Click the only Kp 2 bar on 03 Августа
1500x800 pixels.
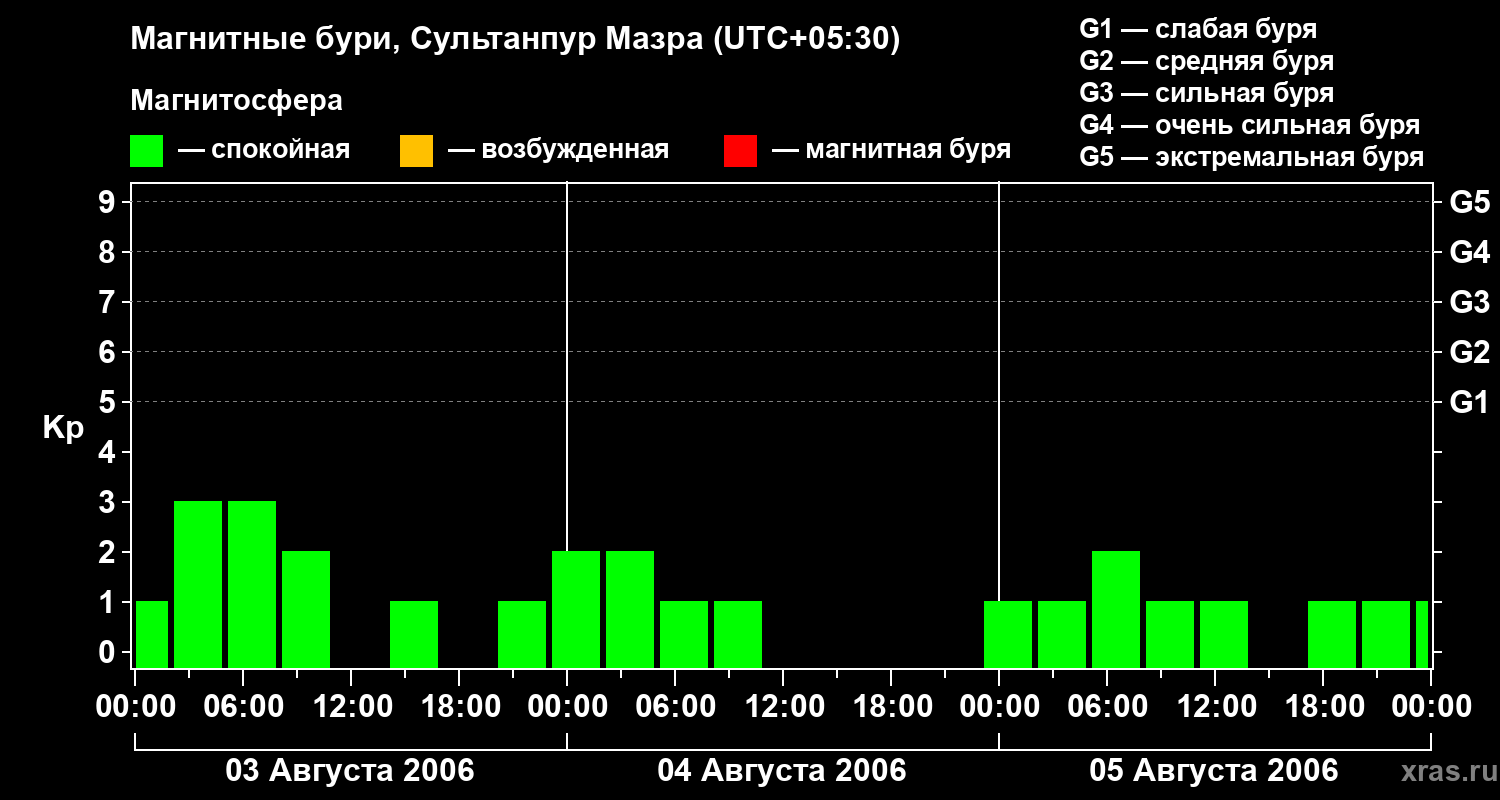pos(306,610)
